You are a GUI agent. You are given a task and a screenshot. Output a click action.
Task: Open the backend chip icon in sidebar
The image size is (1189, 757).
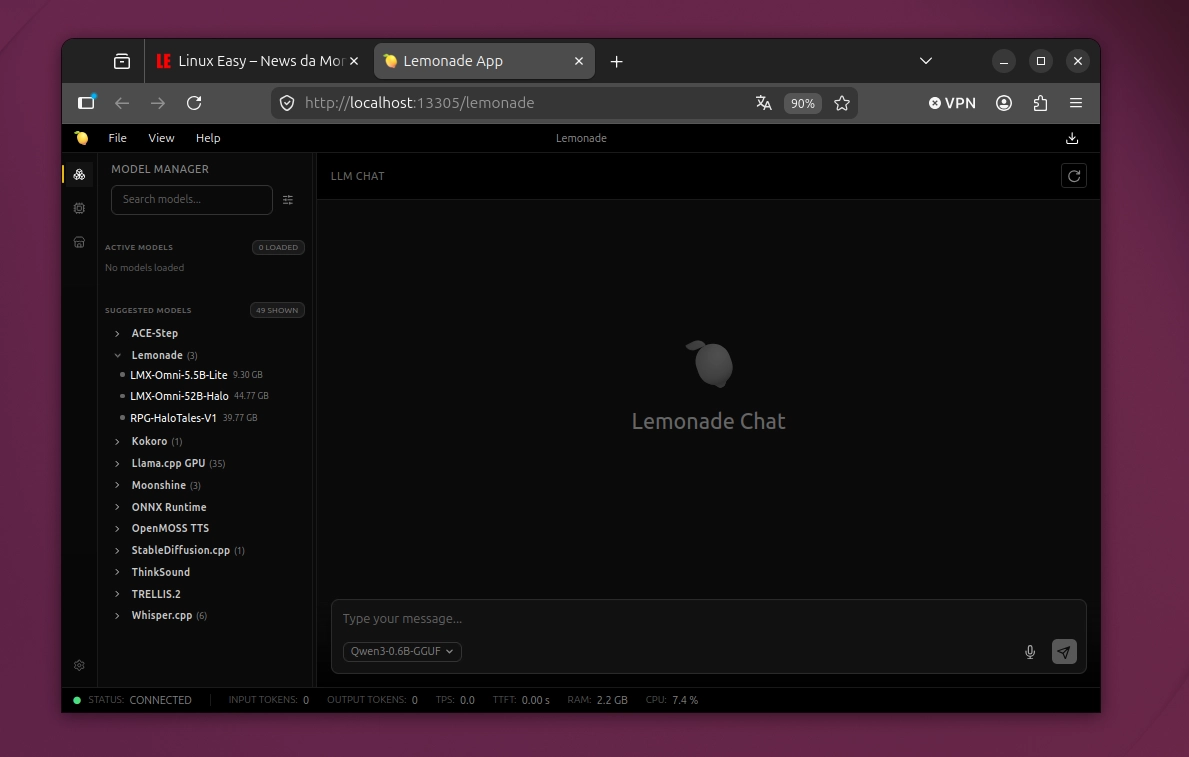[79, 208]
